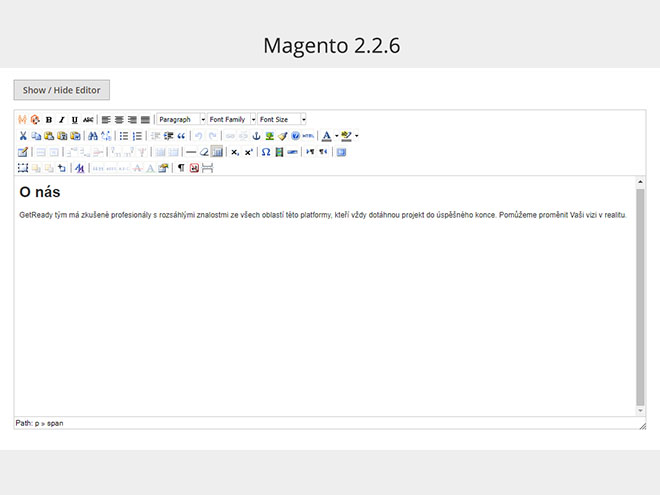Viewport: 660px width, 495px height.
Task: Open editor Help icon
Action: (295, 136)
